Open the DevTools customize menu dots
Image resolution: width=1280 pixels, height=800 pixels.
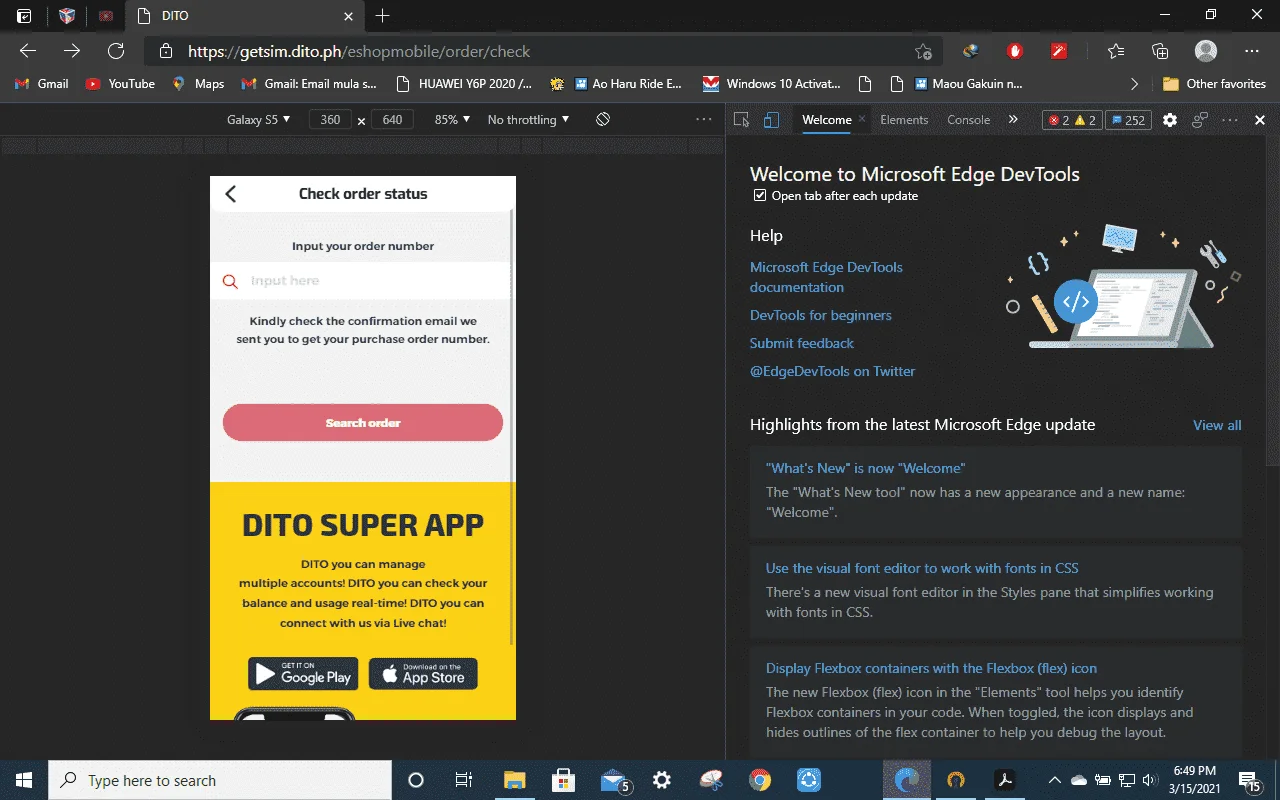[1231, 120]
